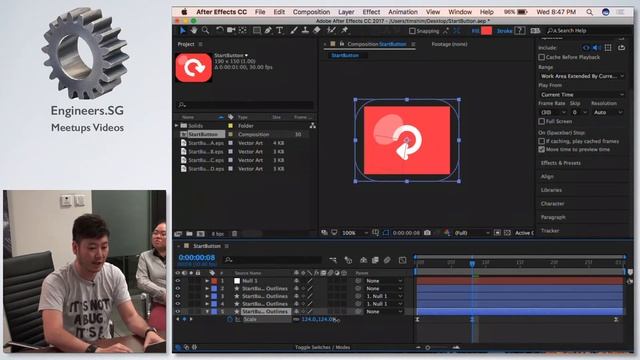Hide layer 2 with its eye icon
Image resolution: width=640 pixels, height=360 pixels.
click(x=178, y=289)
